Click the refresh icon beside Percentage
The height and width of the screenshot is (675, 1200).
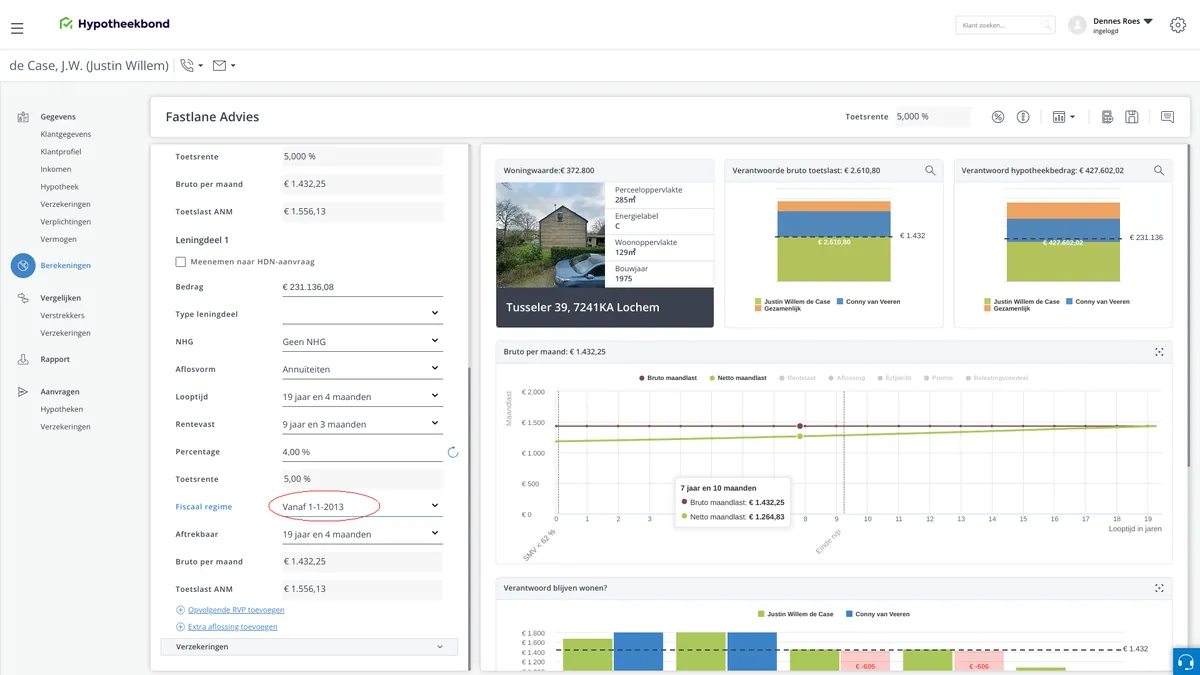click(x=453, y=452)
